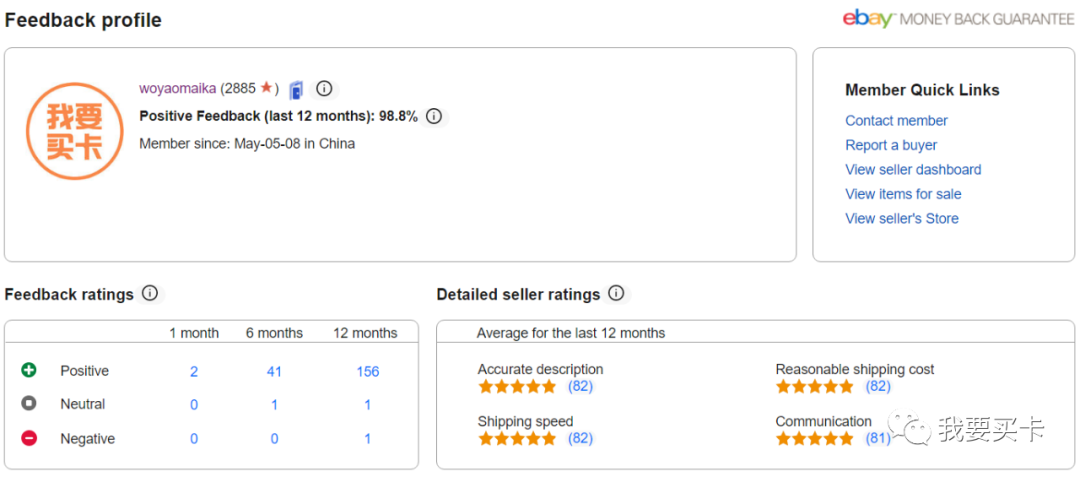Click the blue eBay store badge icon
The height and width of the screenshot is (477, 1080).
coord(296,90)
